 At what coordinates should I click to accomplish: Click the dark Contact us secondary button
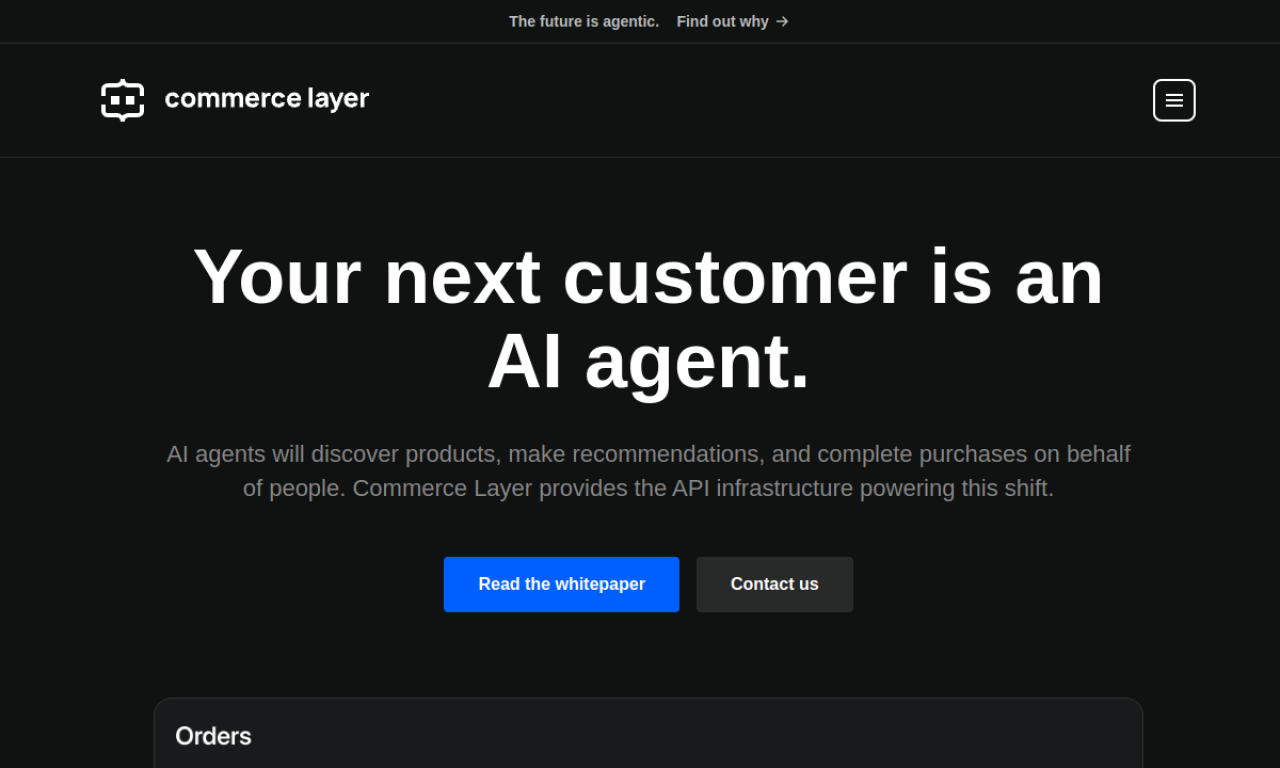point(774,584)
